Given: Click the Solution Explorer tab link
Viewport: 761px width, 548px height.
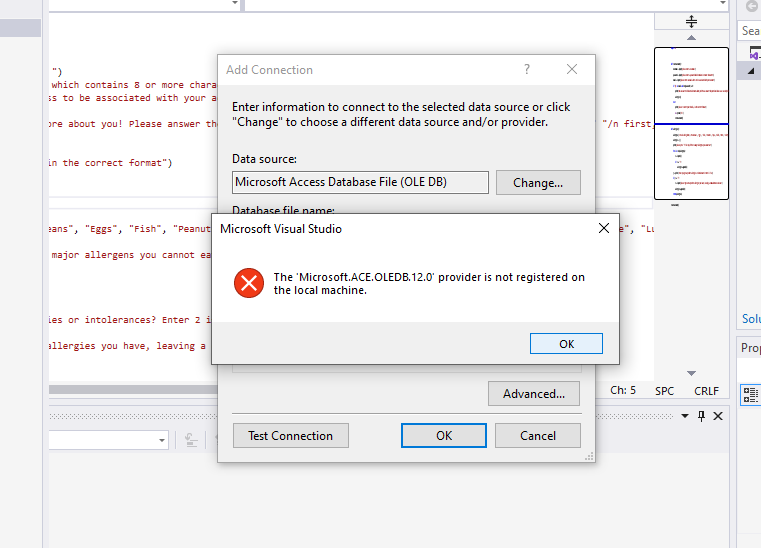Looking at the screenshot, I should 751,319.
